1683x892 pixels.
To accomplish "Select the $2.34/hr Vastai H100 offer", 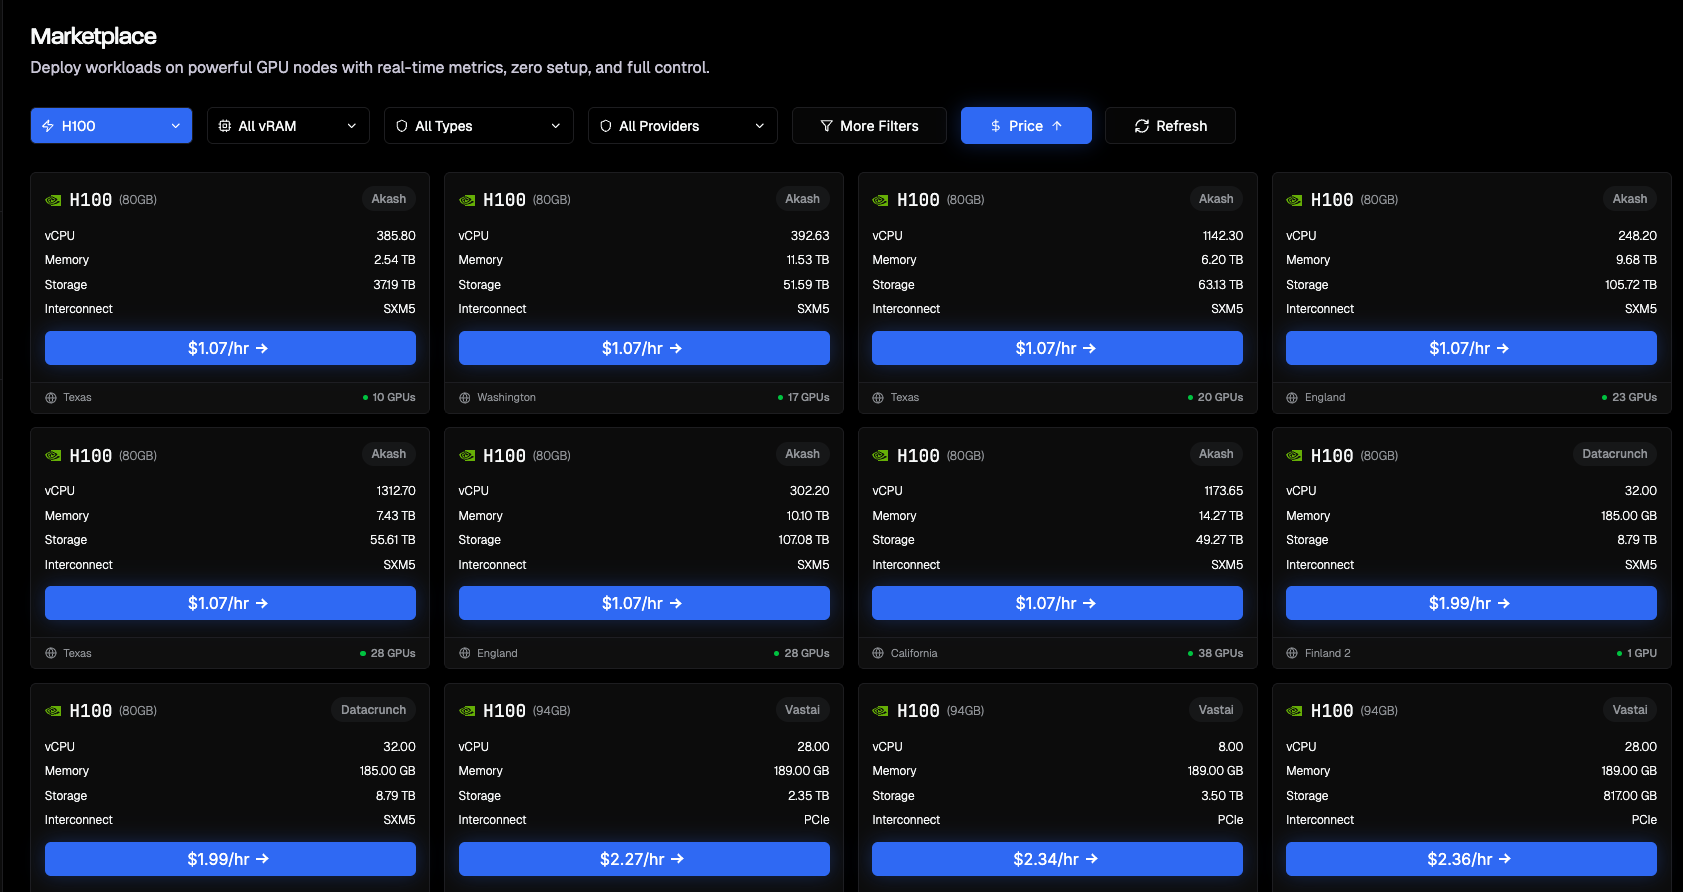I will (1057, 859).
